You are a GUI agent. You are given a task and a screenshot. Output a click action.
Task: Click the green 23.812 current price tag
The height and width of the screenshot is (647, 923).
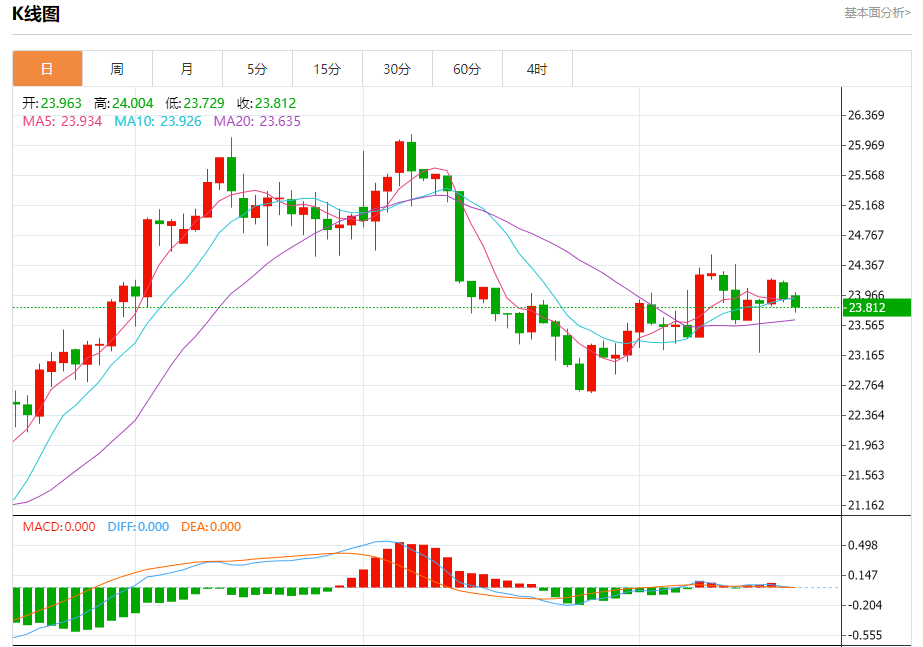coord(877,307)
